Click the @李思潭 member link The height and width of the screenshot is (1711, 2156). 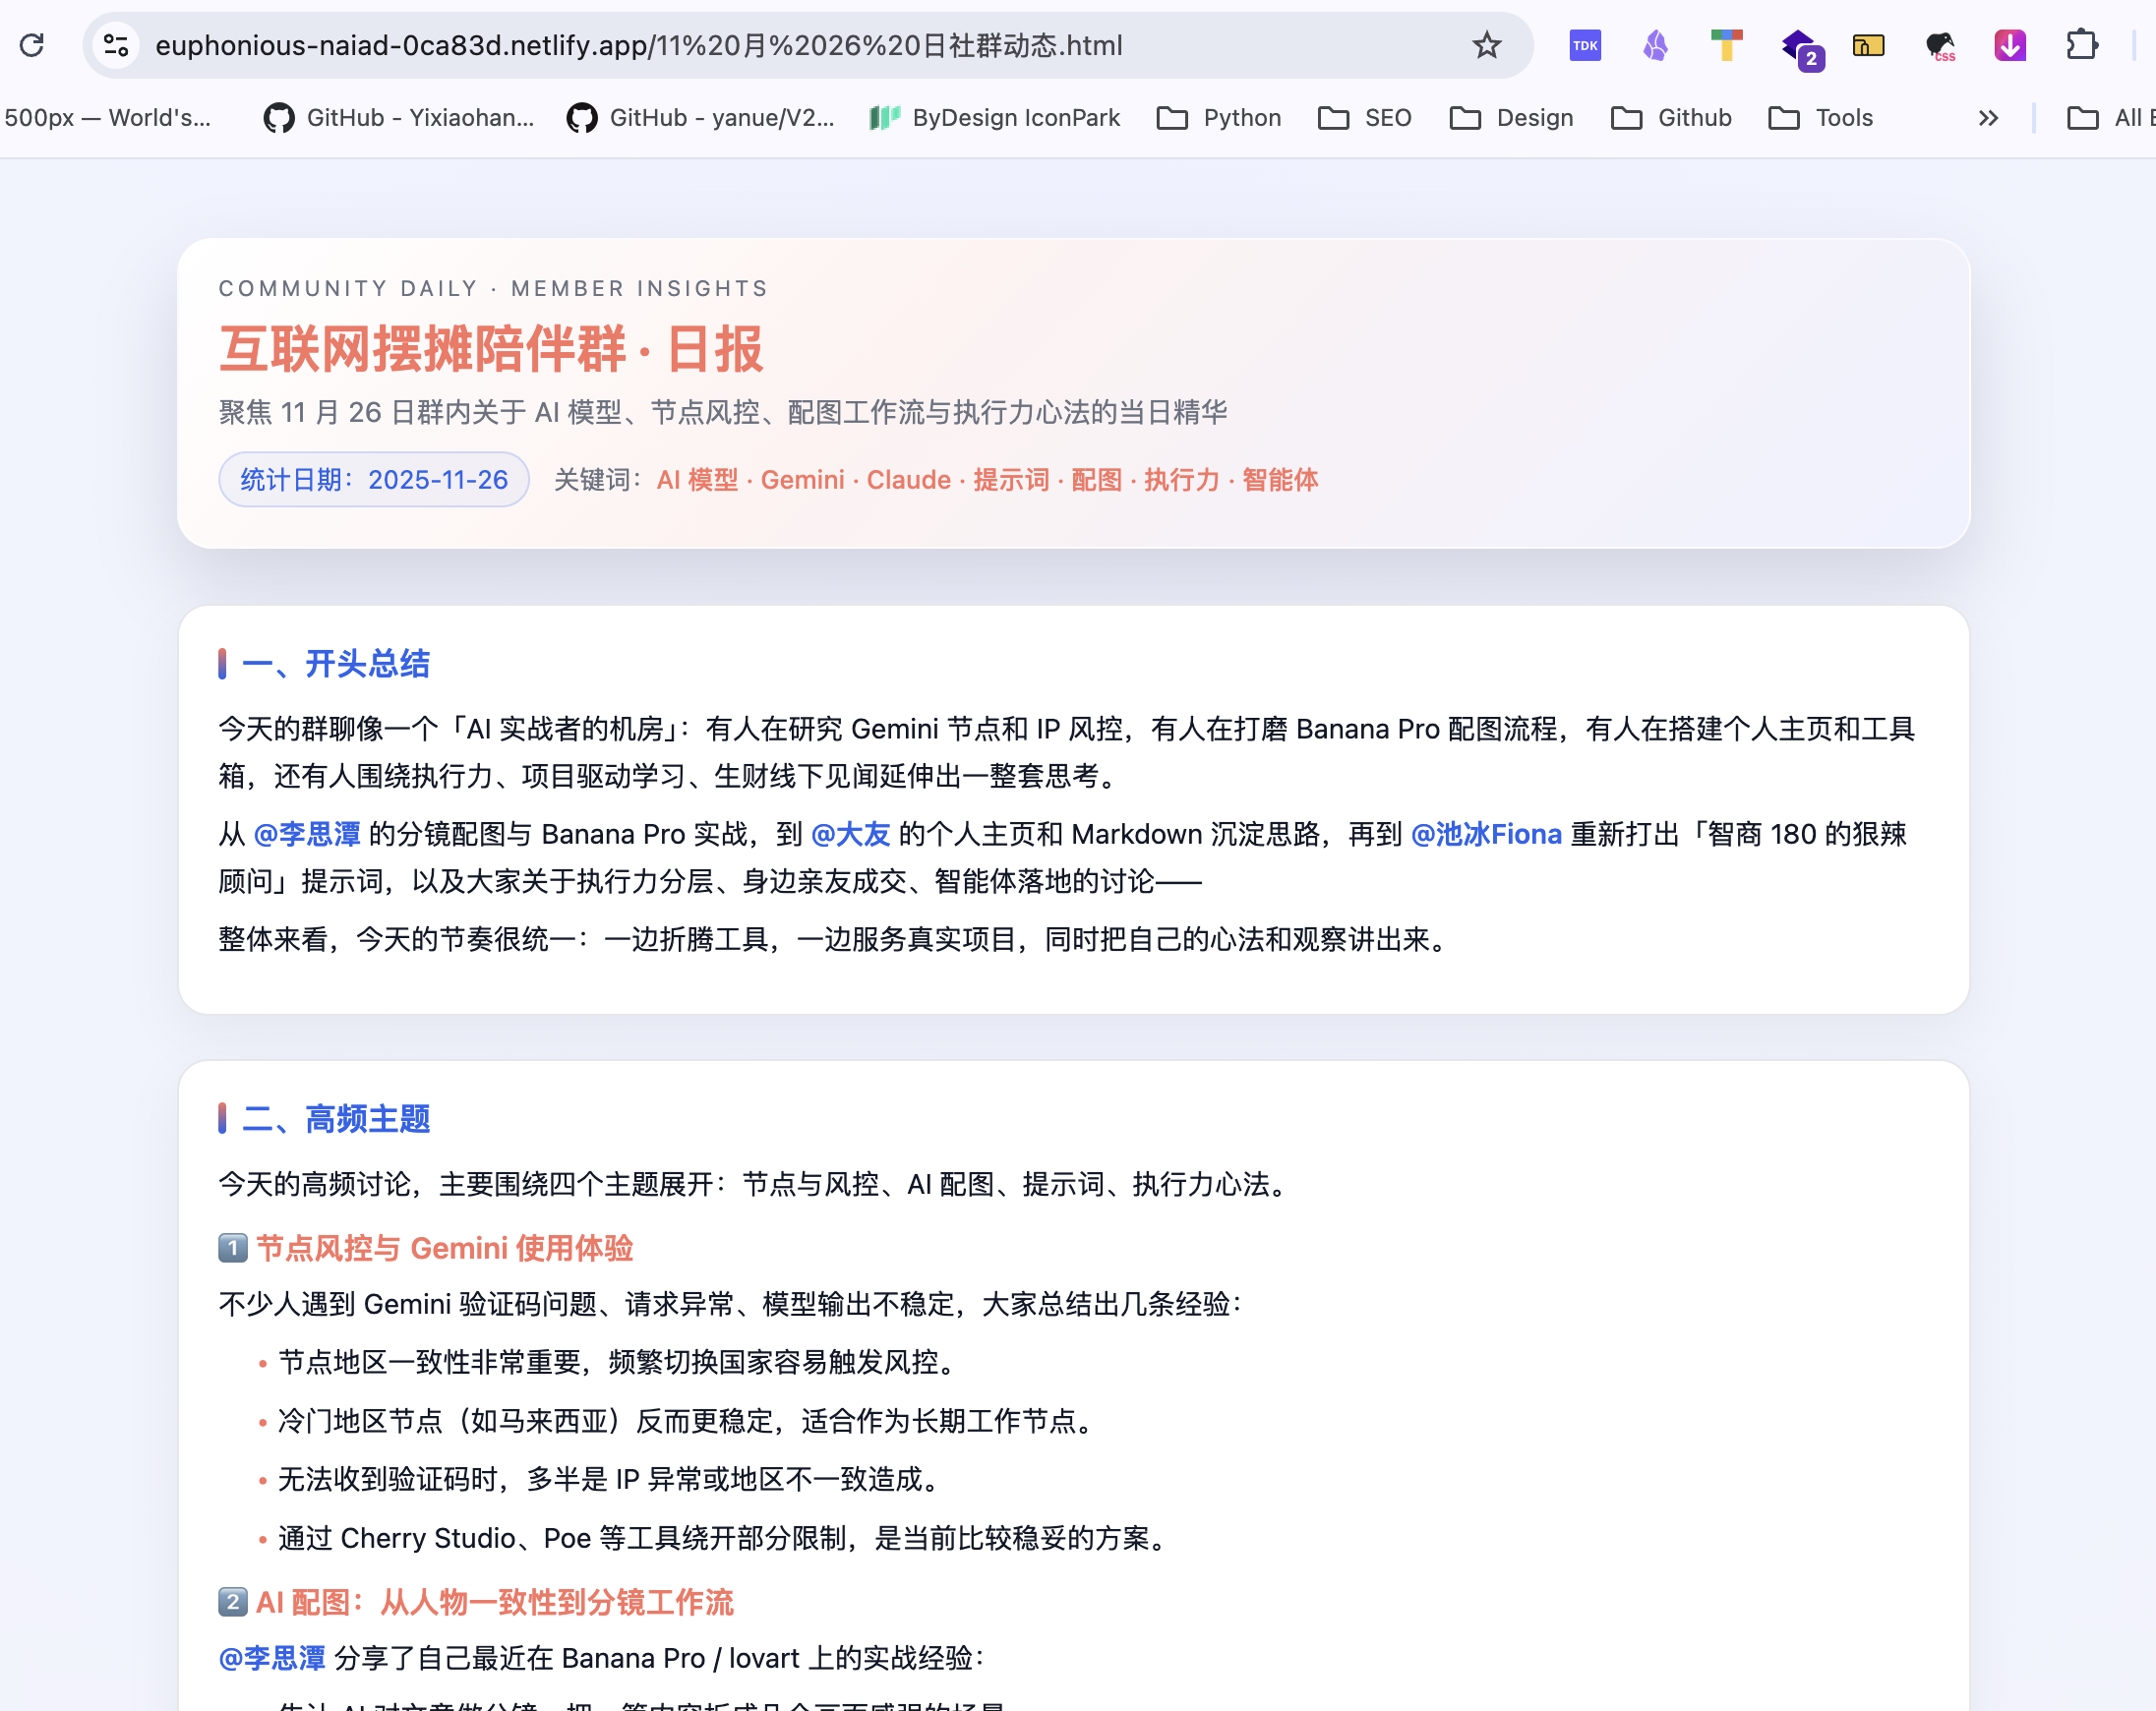307,833
